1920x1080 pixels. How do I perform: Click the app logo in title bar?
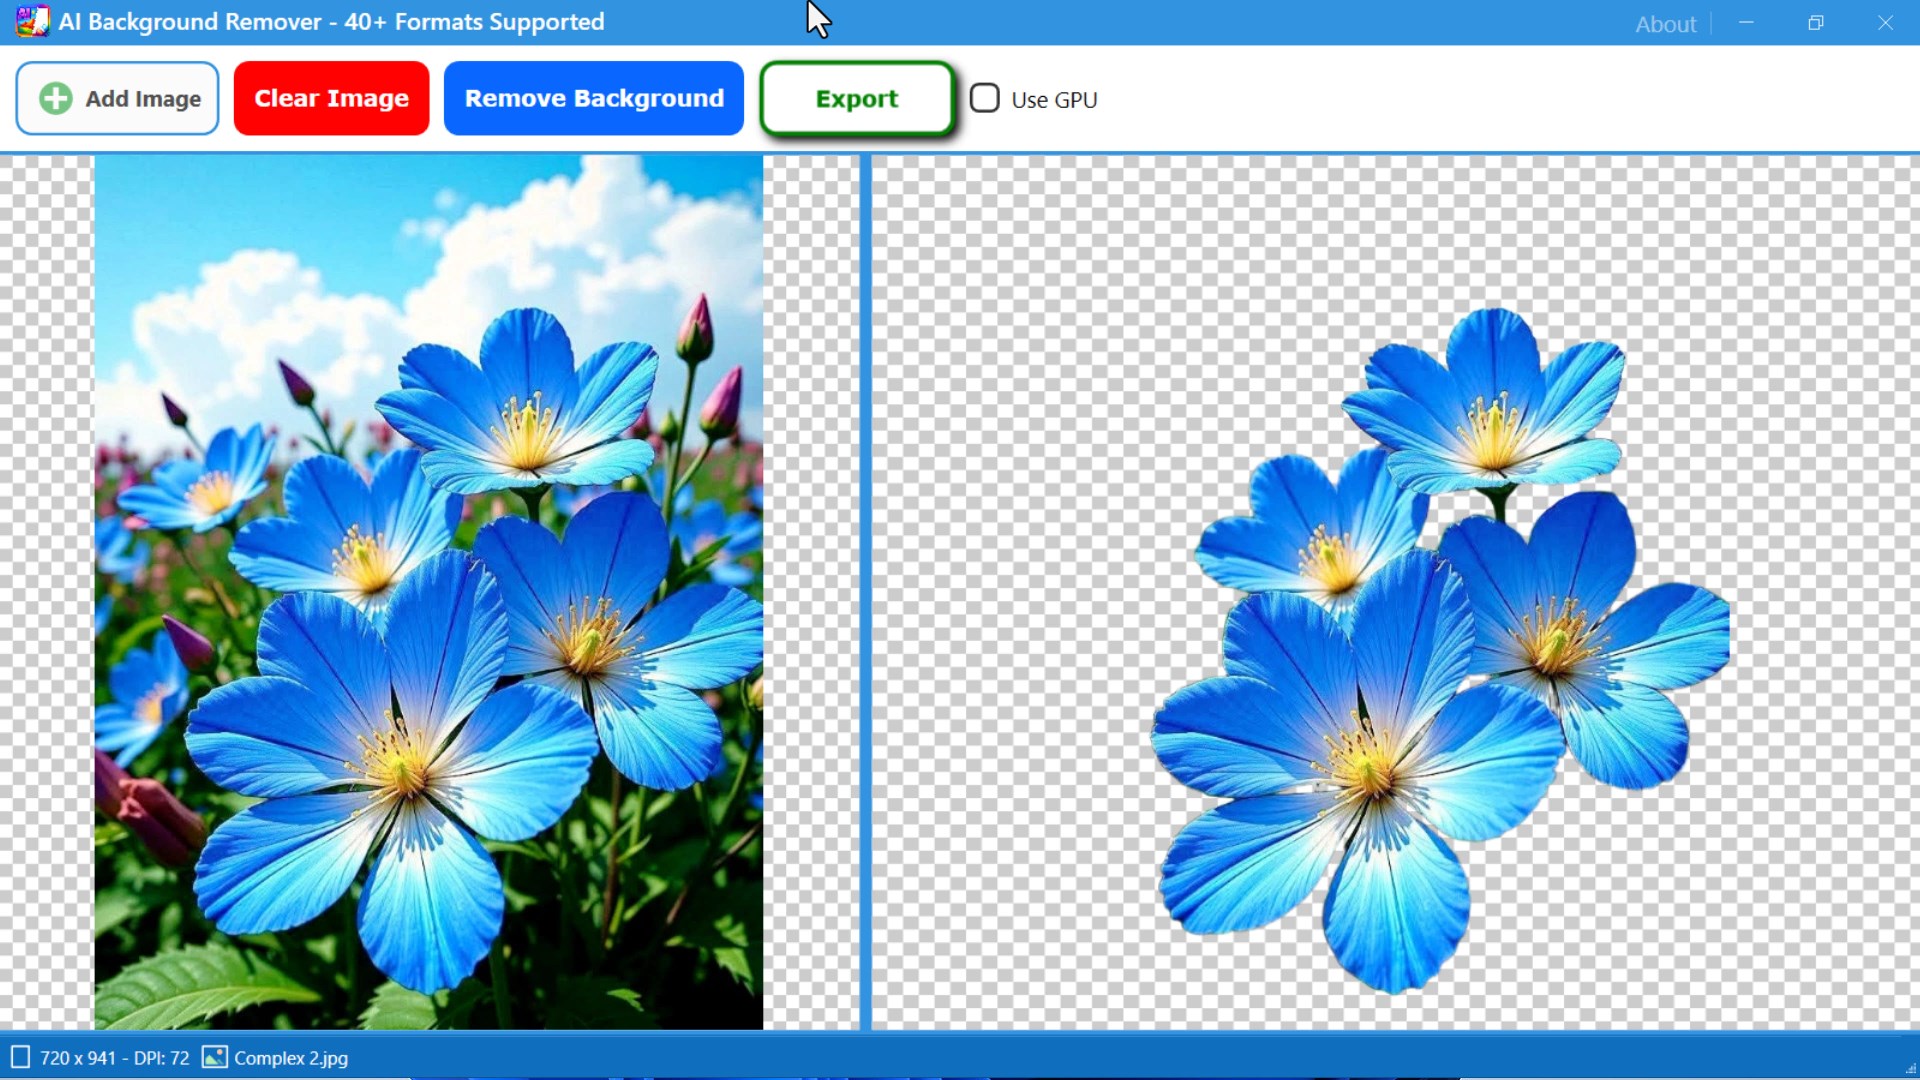tap(32, 21)
